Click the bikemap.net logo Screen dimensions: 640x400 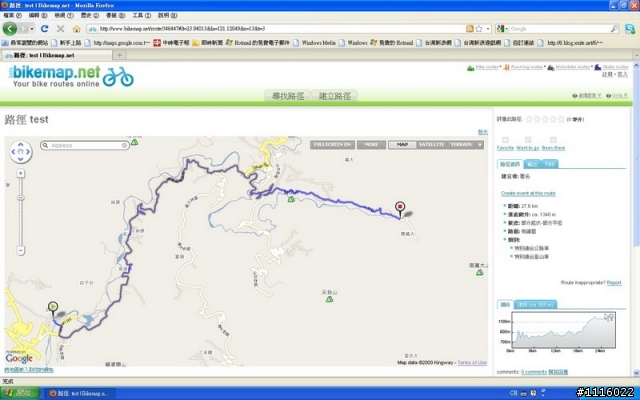[x=71, y=76]
